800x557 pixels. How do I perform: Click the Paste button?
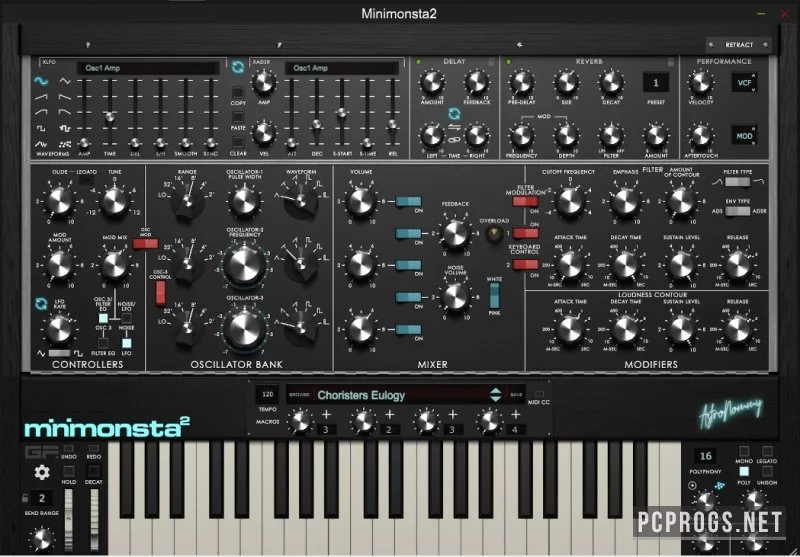(238, 117)
